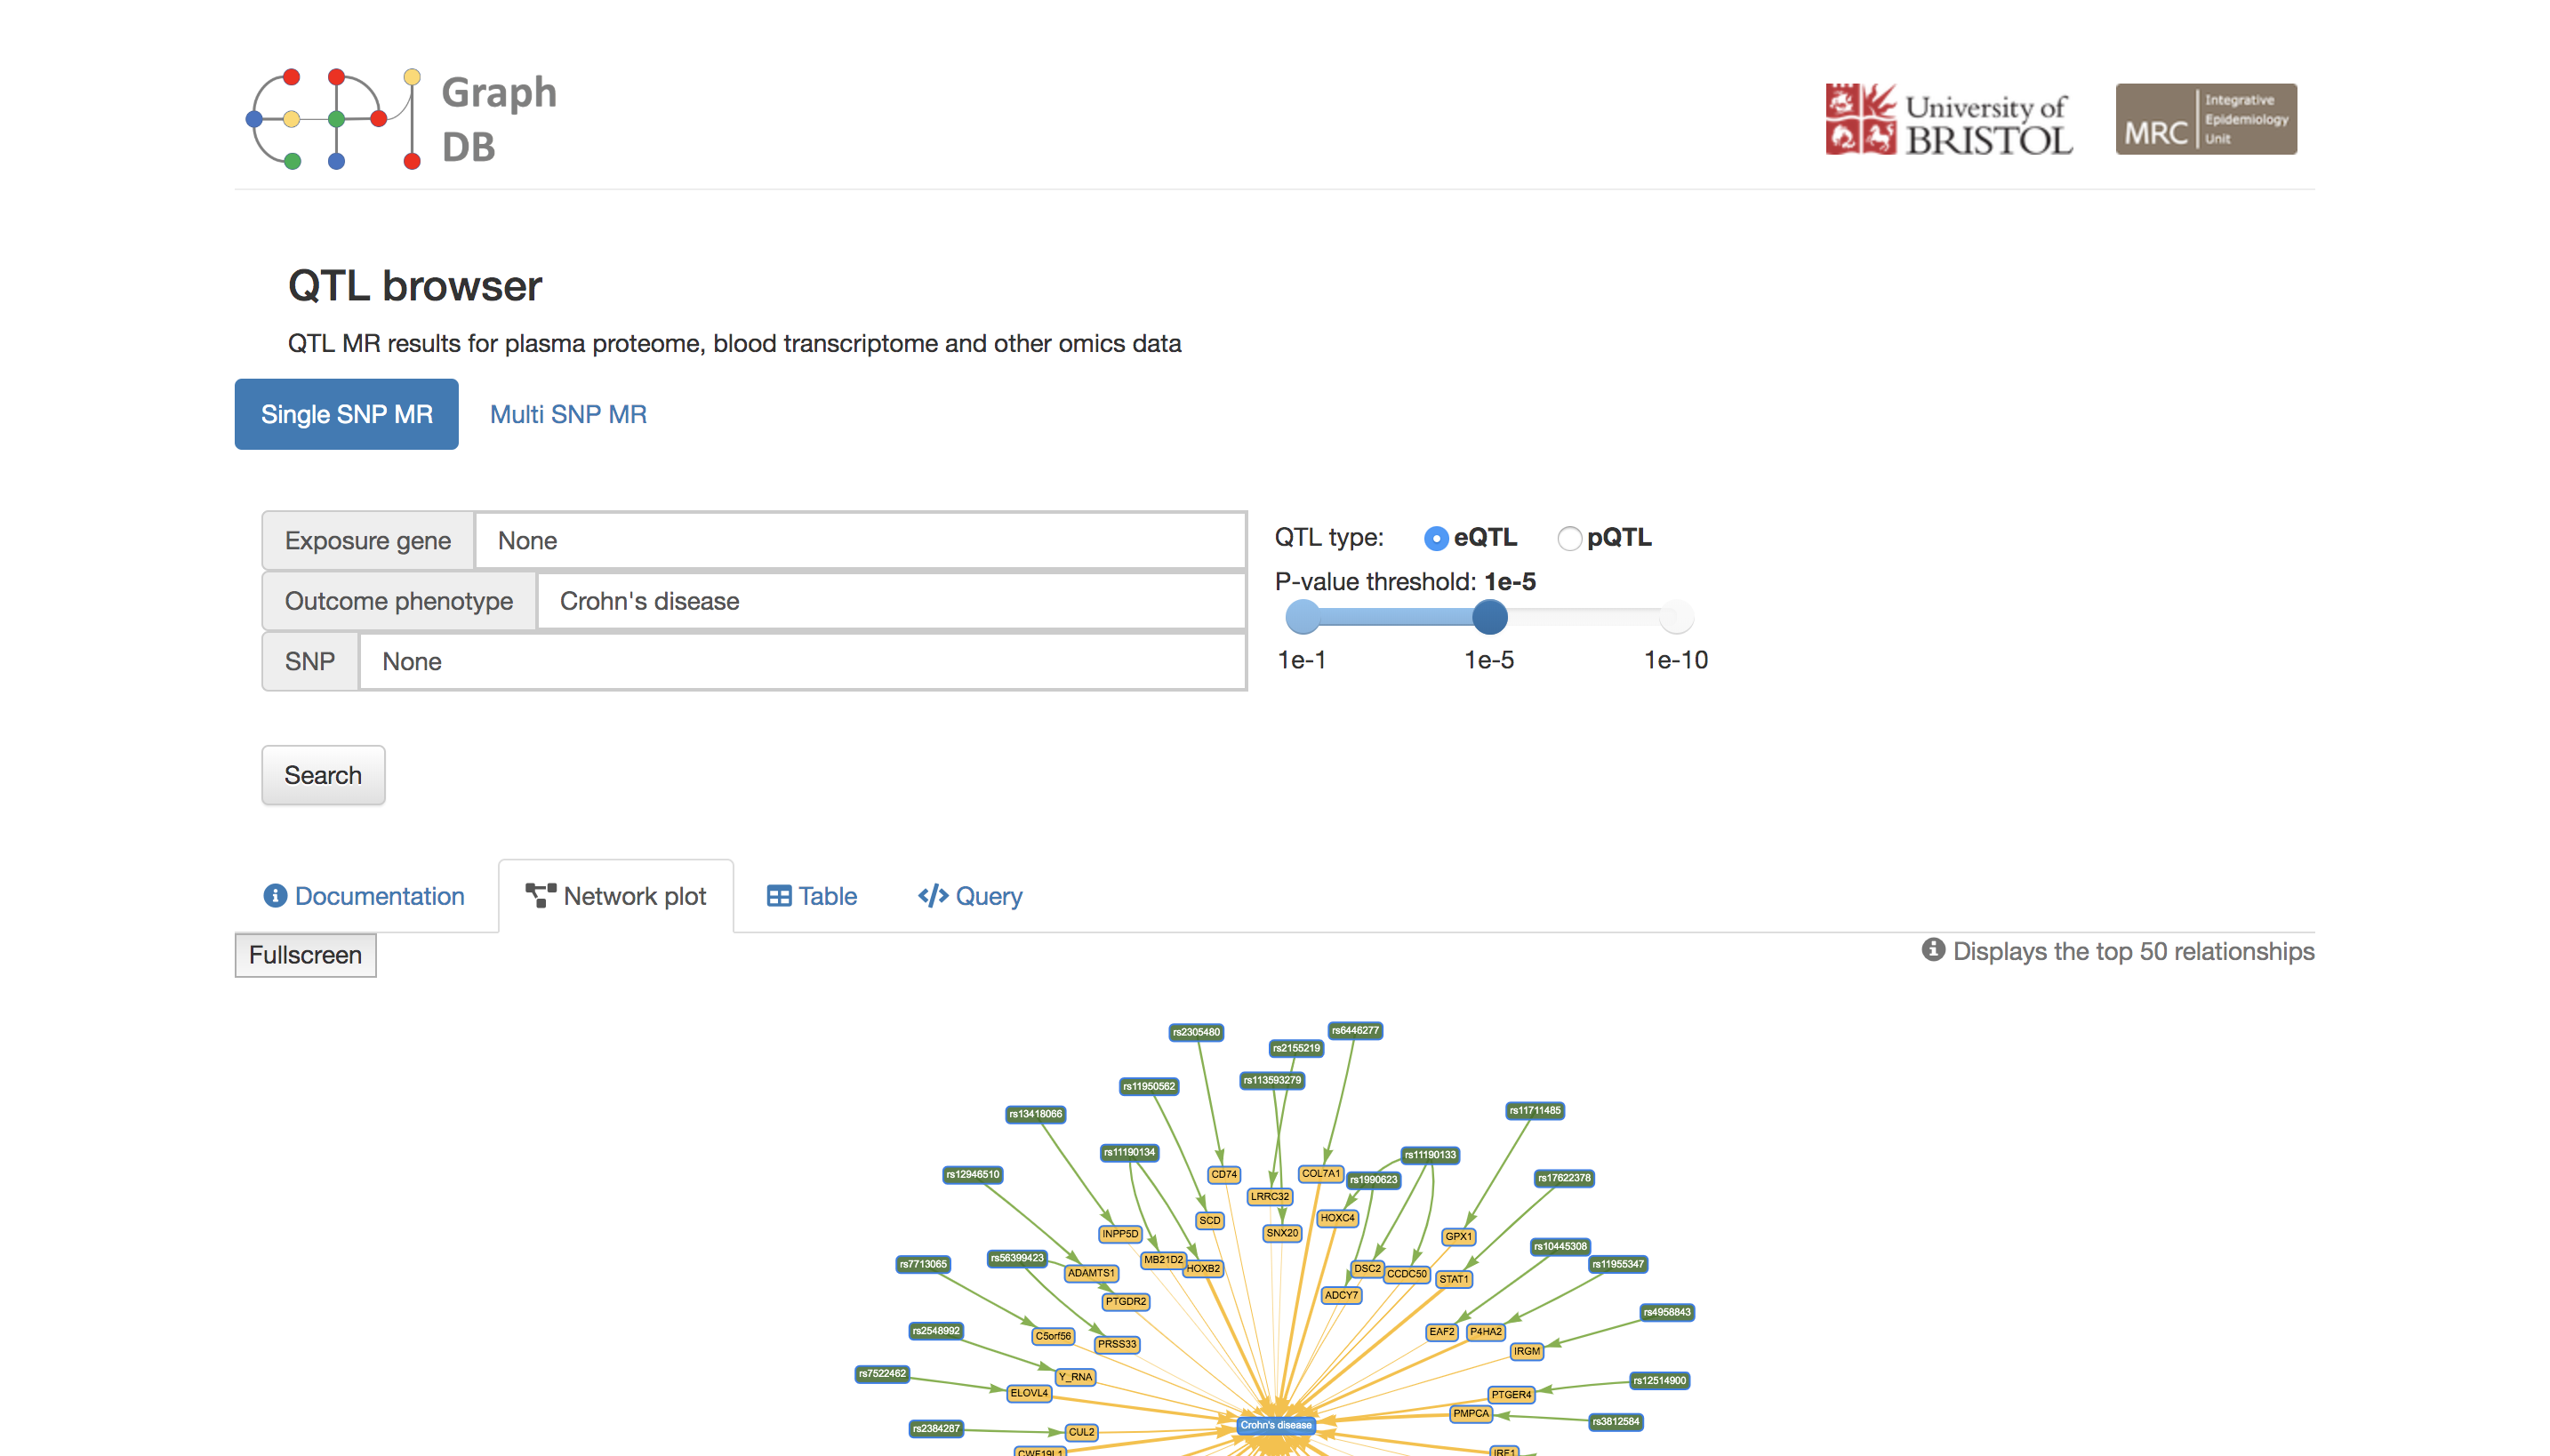Viewport: 2550px width, 1456px height.
Task: Click the Exposure gene dropdown field
Action: (x=858, y=539)
